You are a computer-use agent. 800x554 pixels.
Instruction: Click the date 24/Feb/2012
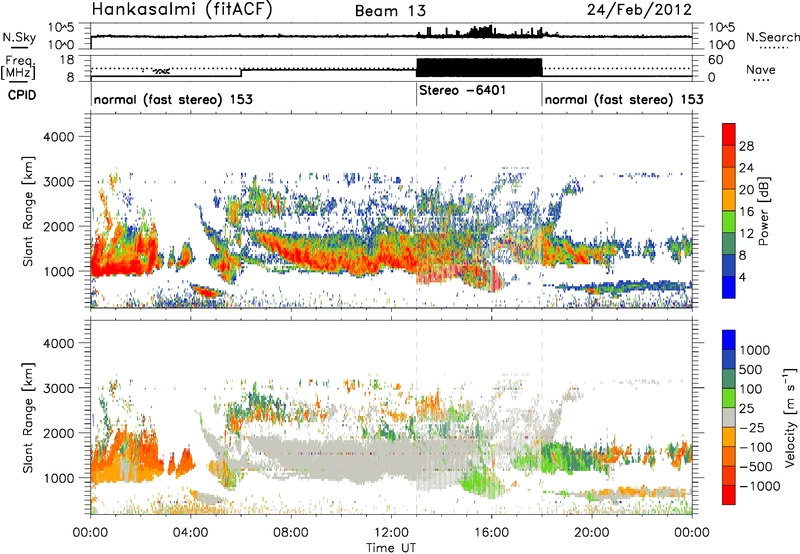tap(639, 10)
